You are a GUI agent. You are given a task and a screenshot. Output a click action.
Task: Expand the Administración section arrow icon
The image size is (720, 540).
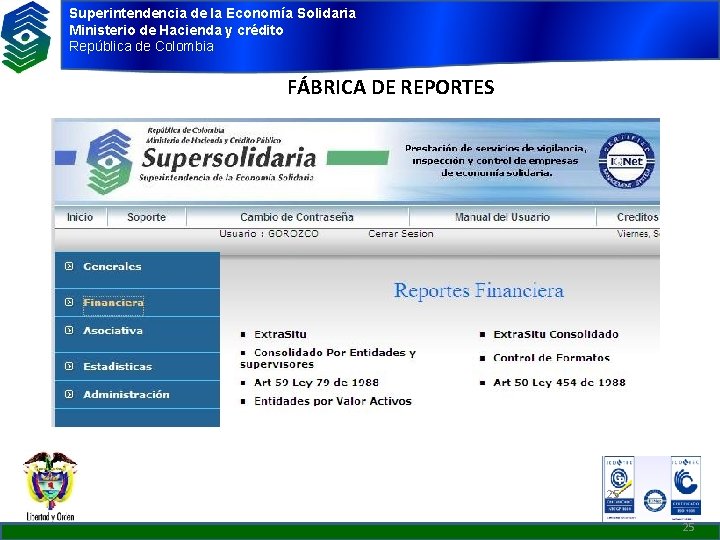point(69,394)
